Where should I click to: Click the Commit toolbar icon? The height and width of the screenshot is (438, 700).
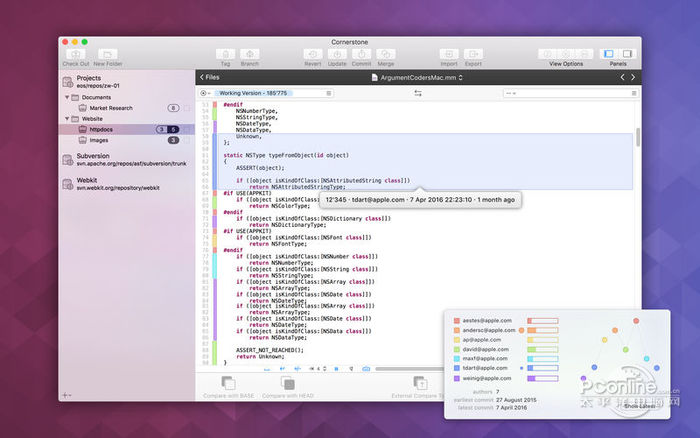click(x=361, y=53)
